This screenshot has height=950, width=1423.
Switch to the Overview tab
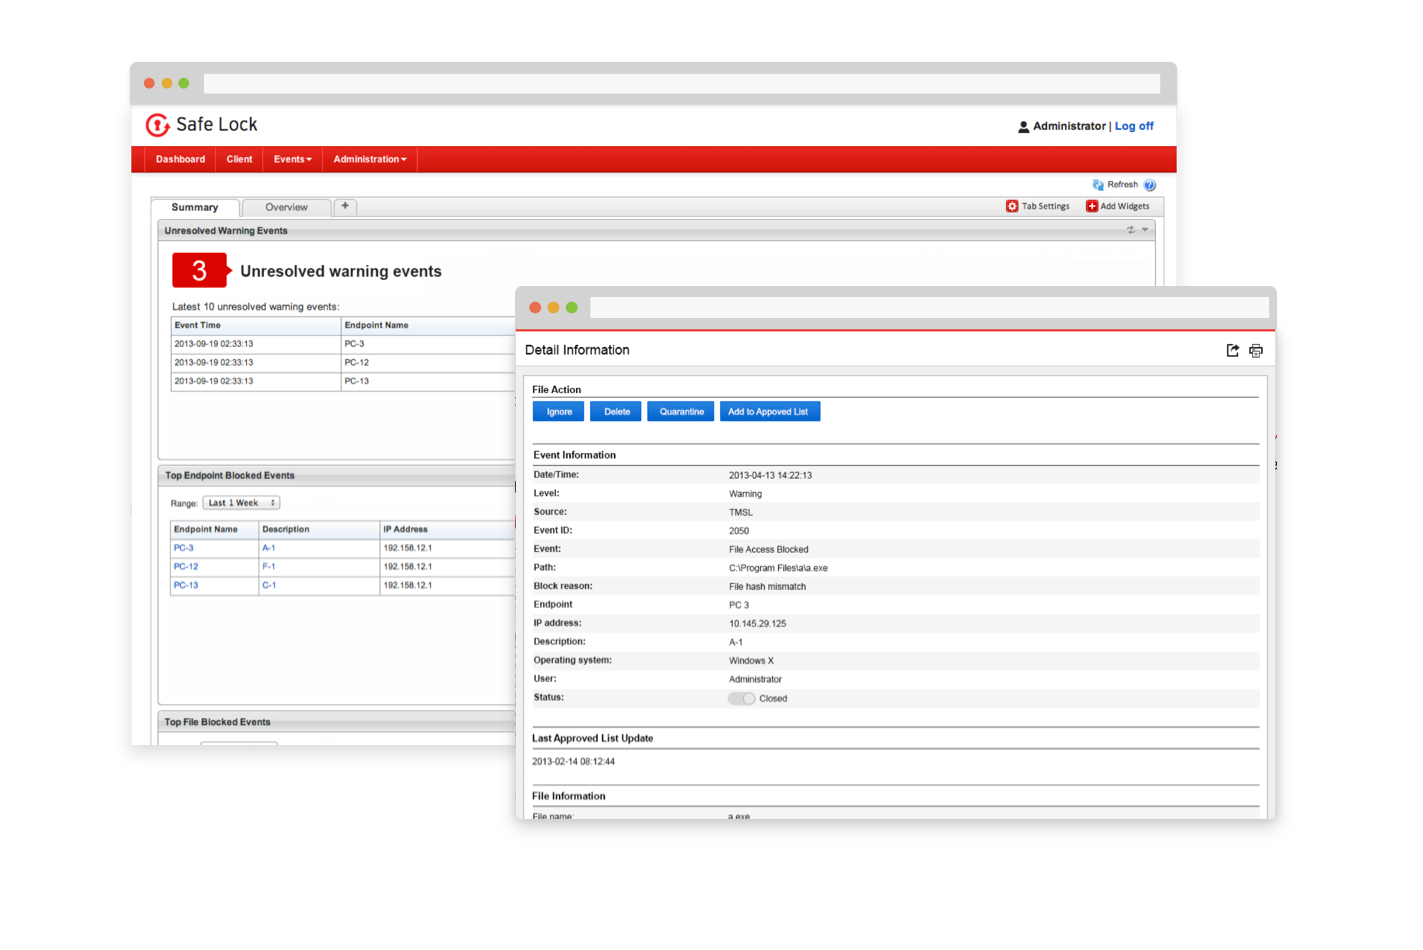(x=286, y=207)
